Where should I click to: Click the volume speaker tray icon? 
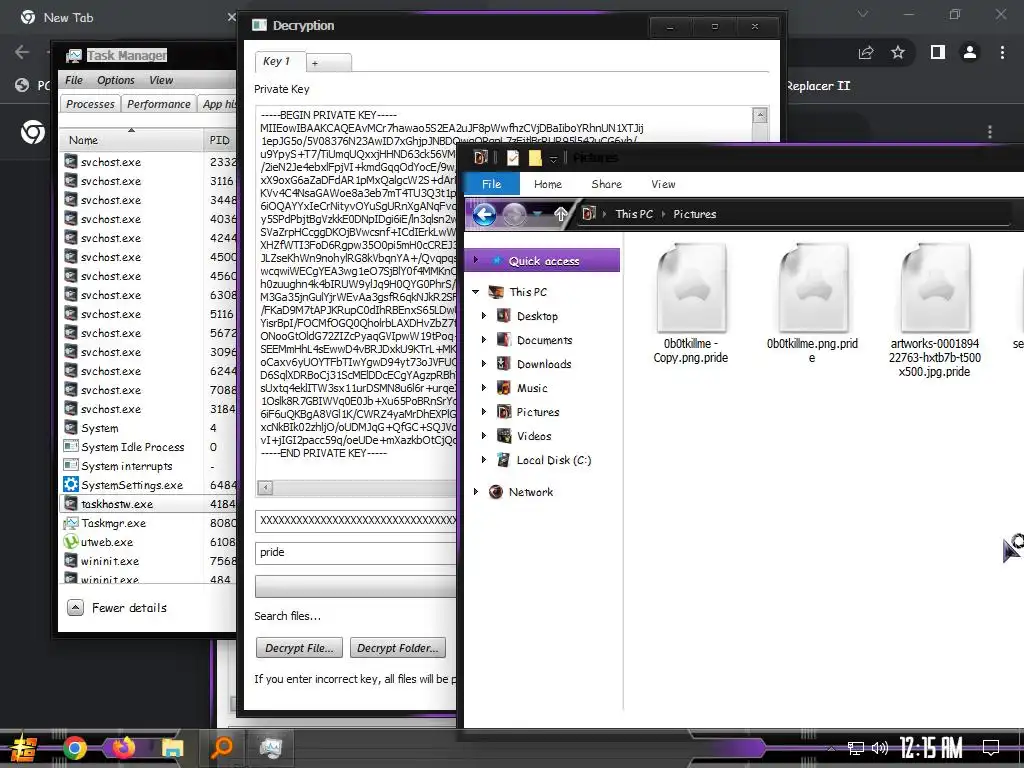pyautogui.click(x=880, y=748)
